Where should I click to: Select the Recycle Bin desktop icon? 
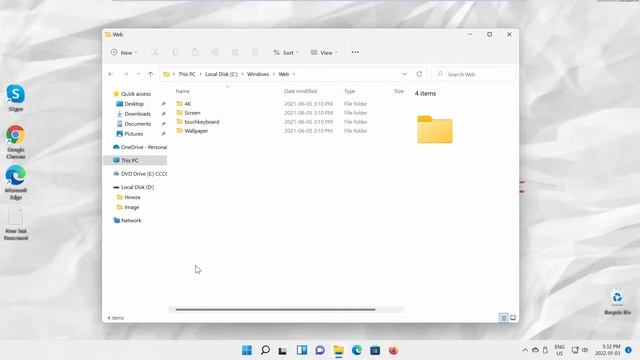pos(617,302)
